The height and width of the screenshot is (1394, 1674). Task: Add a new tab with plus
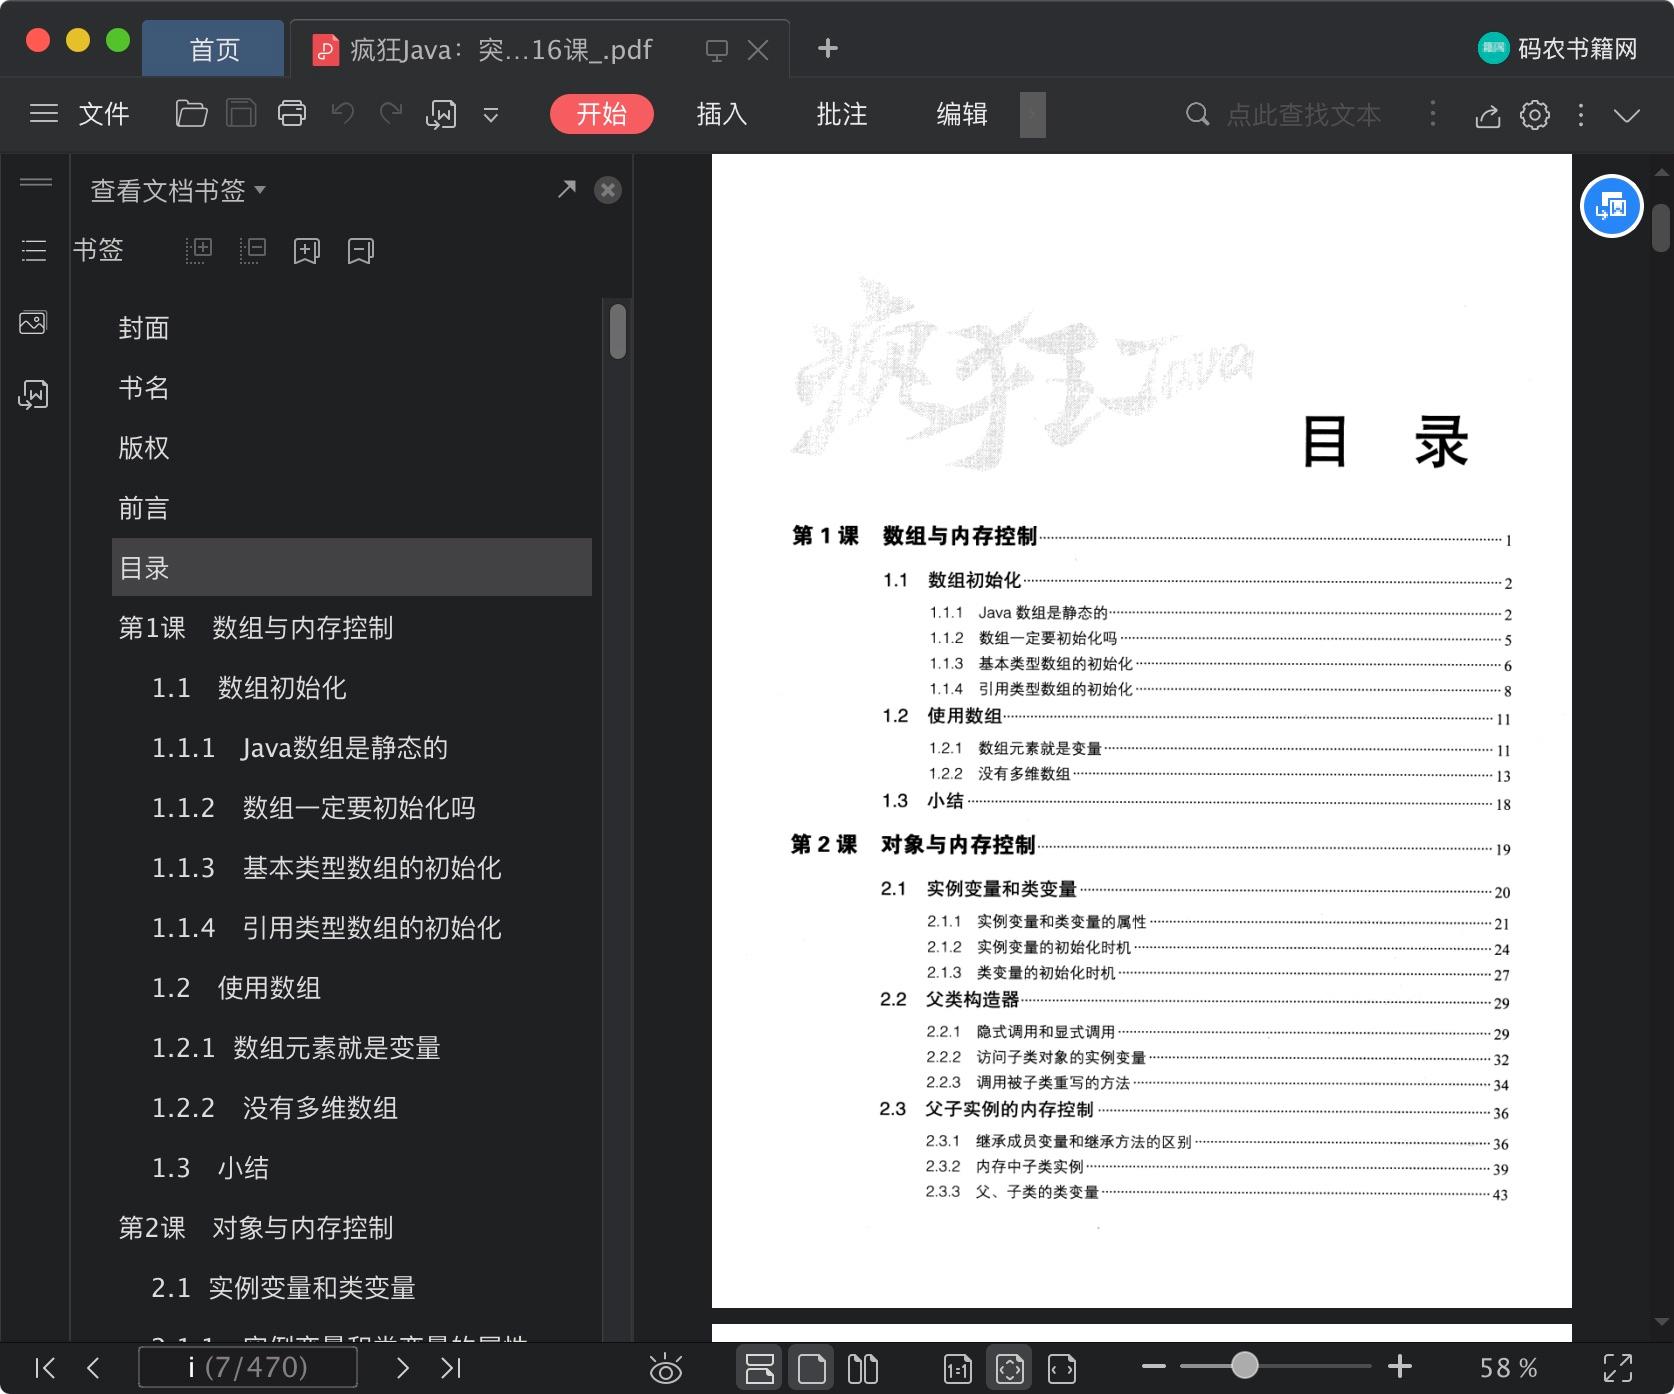(x=828, y=48)
